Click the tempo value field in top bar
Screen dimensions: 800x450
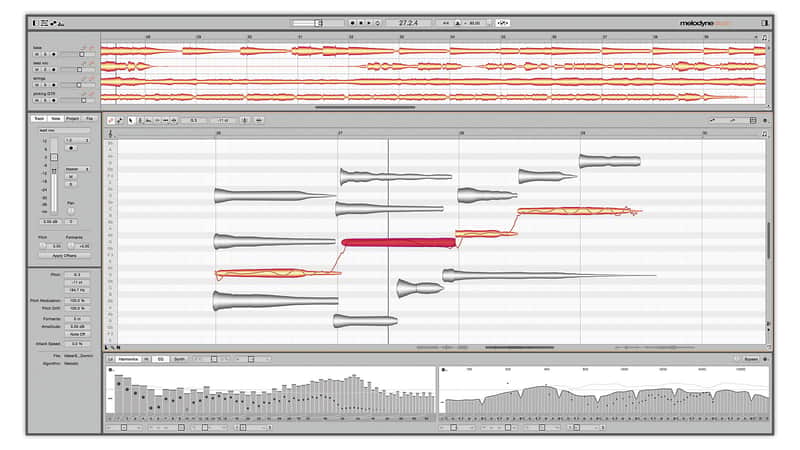tap(474, 23)
